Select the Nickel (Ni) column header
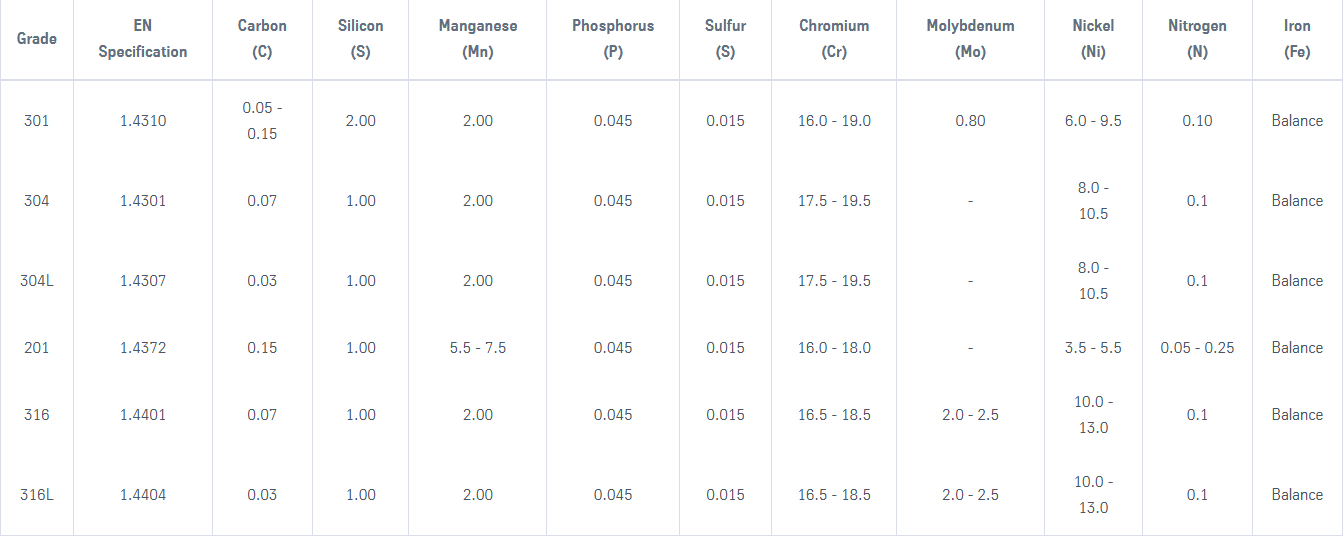The width and height of the screenshot is (1343, 536). [1093, 39]
